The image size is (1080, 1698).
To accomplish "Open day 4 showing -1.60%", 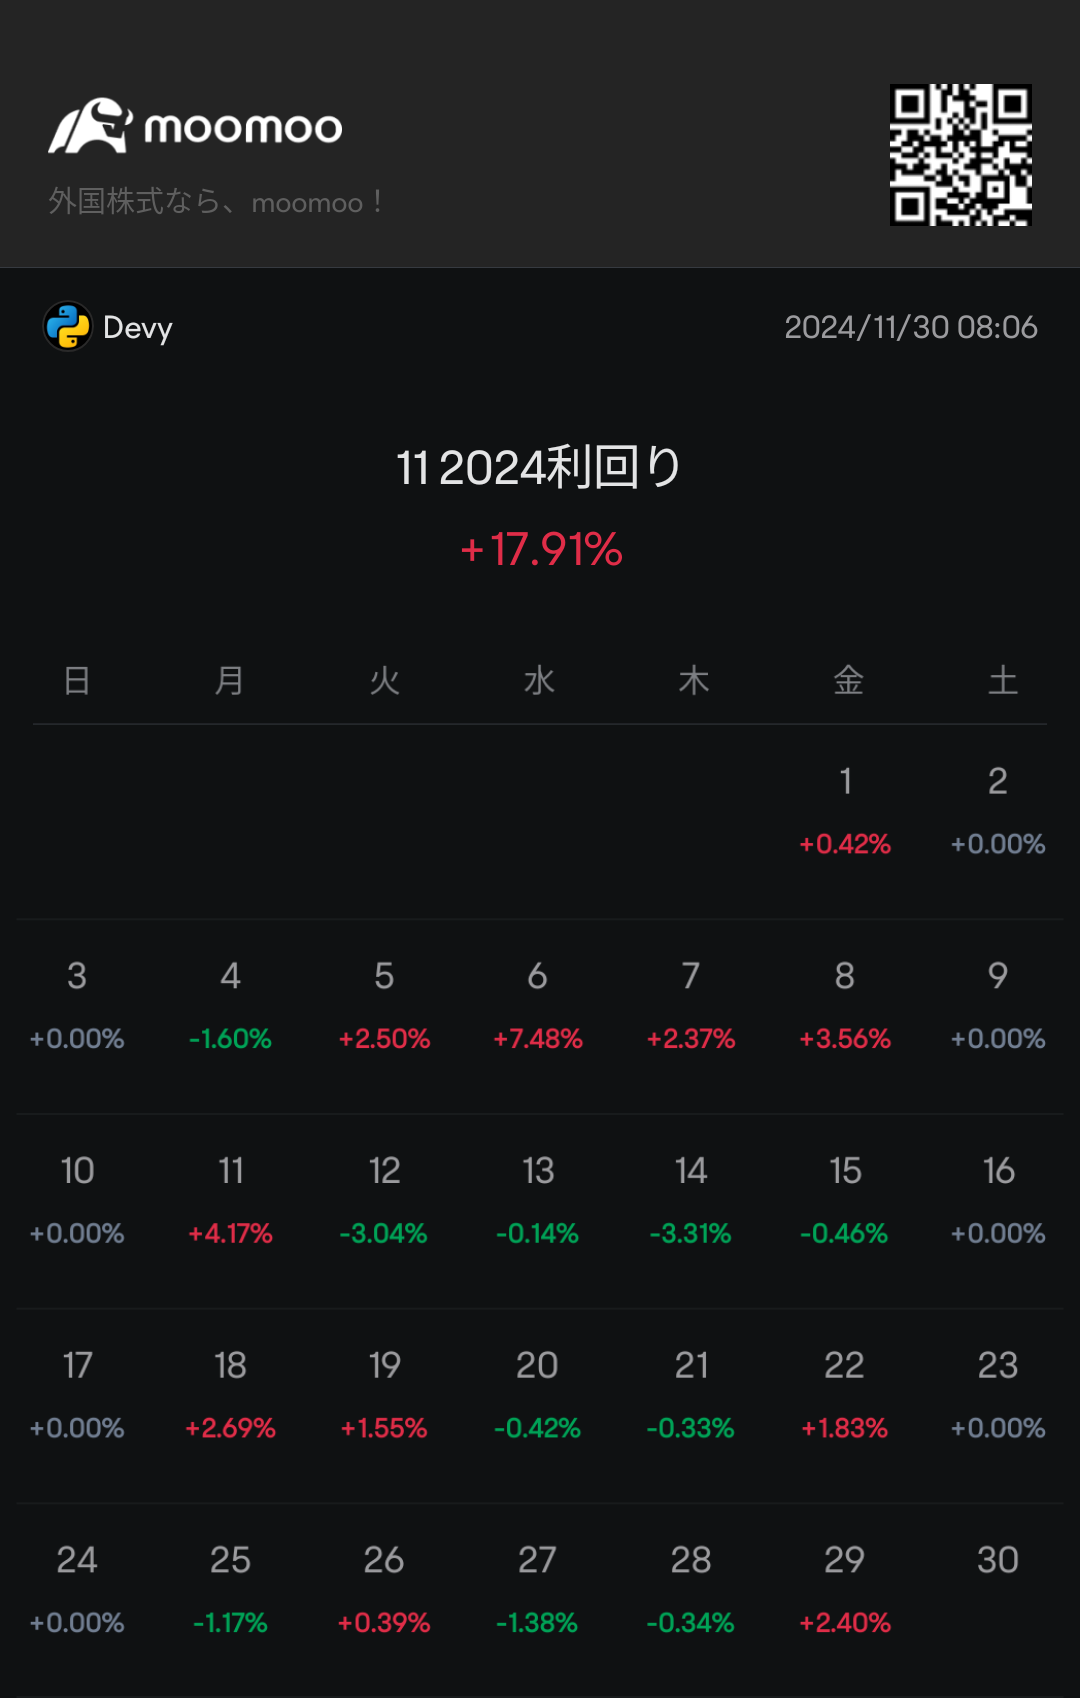I will tap(230, 1006).
